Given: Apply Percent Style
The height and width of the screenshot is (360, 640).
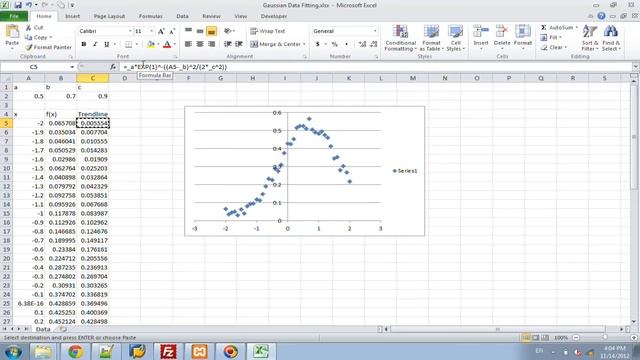Looking at the screenshot, I should pyautogui.click(x=335, y=44).
